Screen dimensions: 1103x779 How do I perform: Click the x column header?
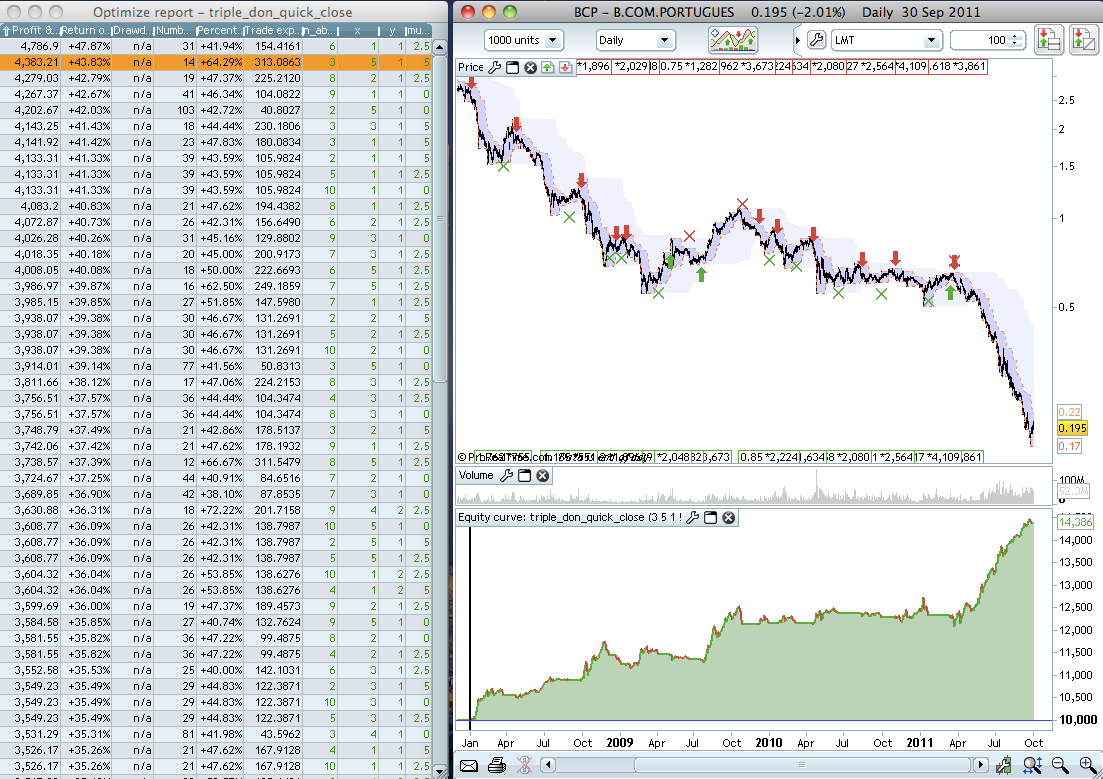pyautogui.click(x=358, y=30)
